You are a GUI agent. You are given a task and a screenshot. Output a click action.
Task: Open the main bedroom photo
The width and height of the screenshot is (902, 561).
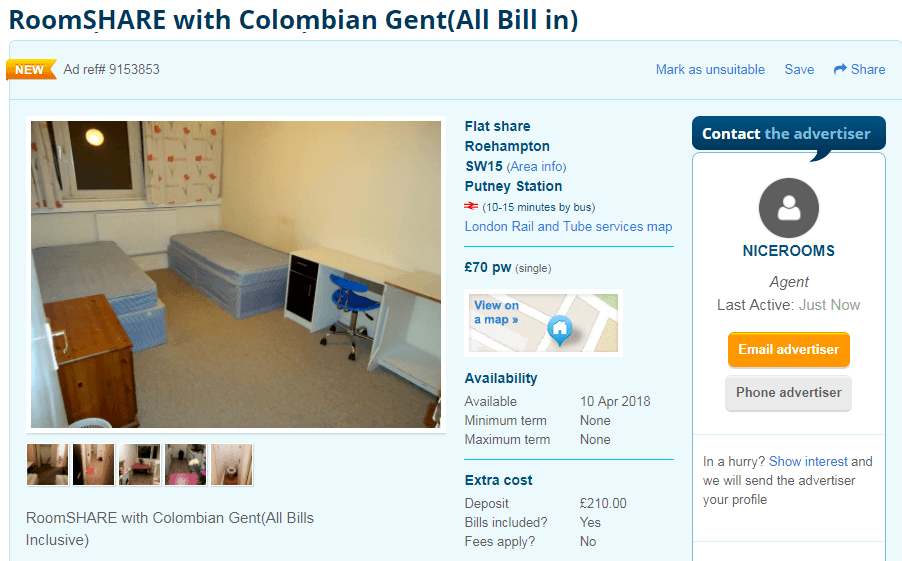click(x=236, y=275)
